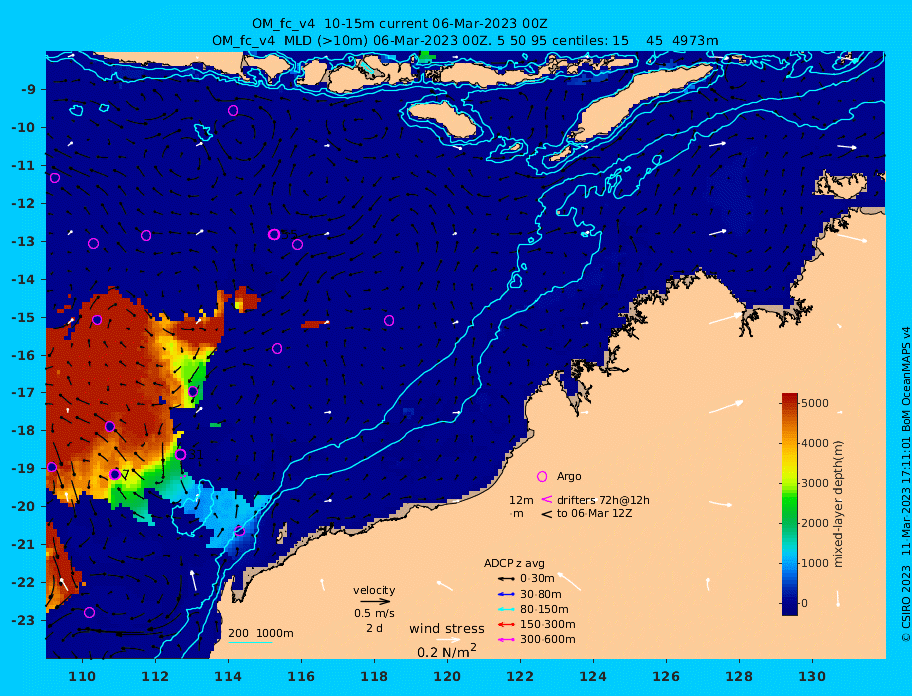Screen dimensions: 912x696
Task: Click the black velocity scale arrow
Action: [375, 601]
